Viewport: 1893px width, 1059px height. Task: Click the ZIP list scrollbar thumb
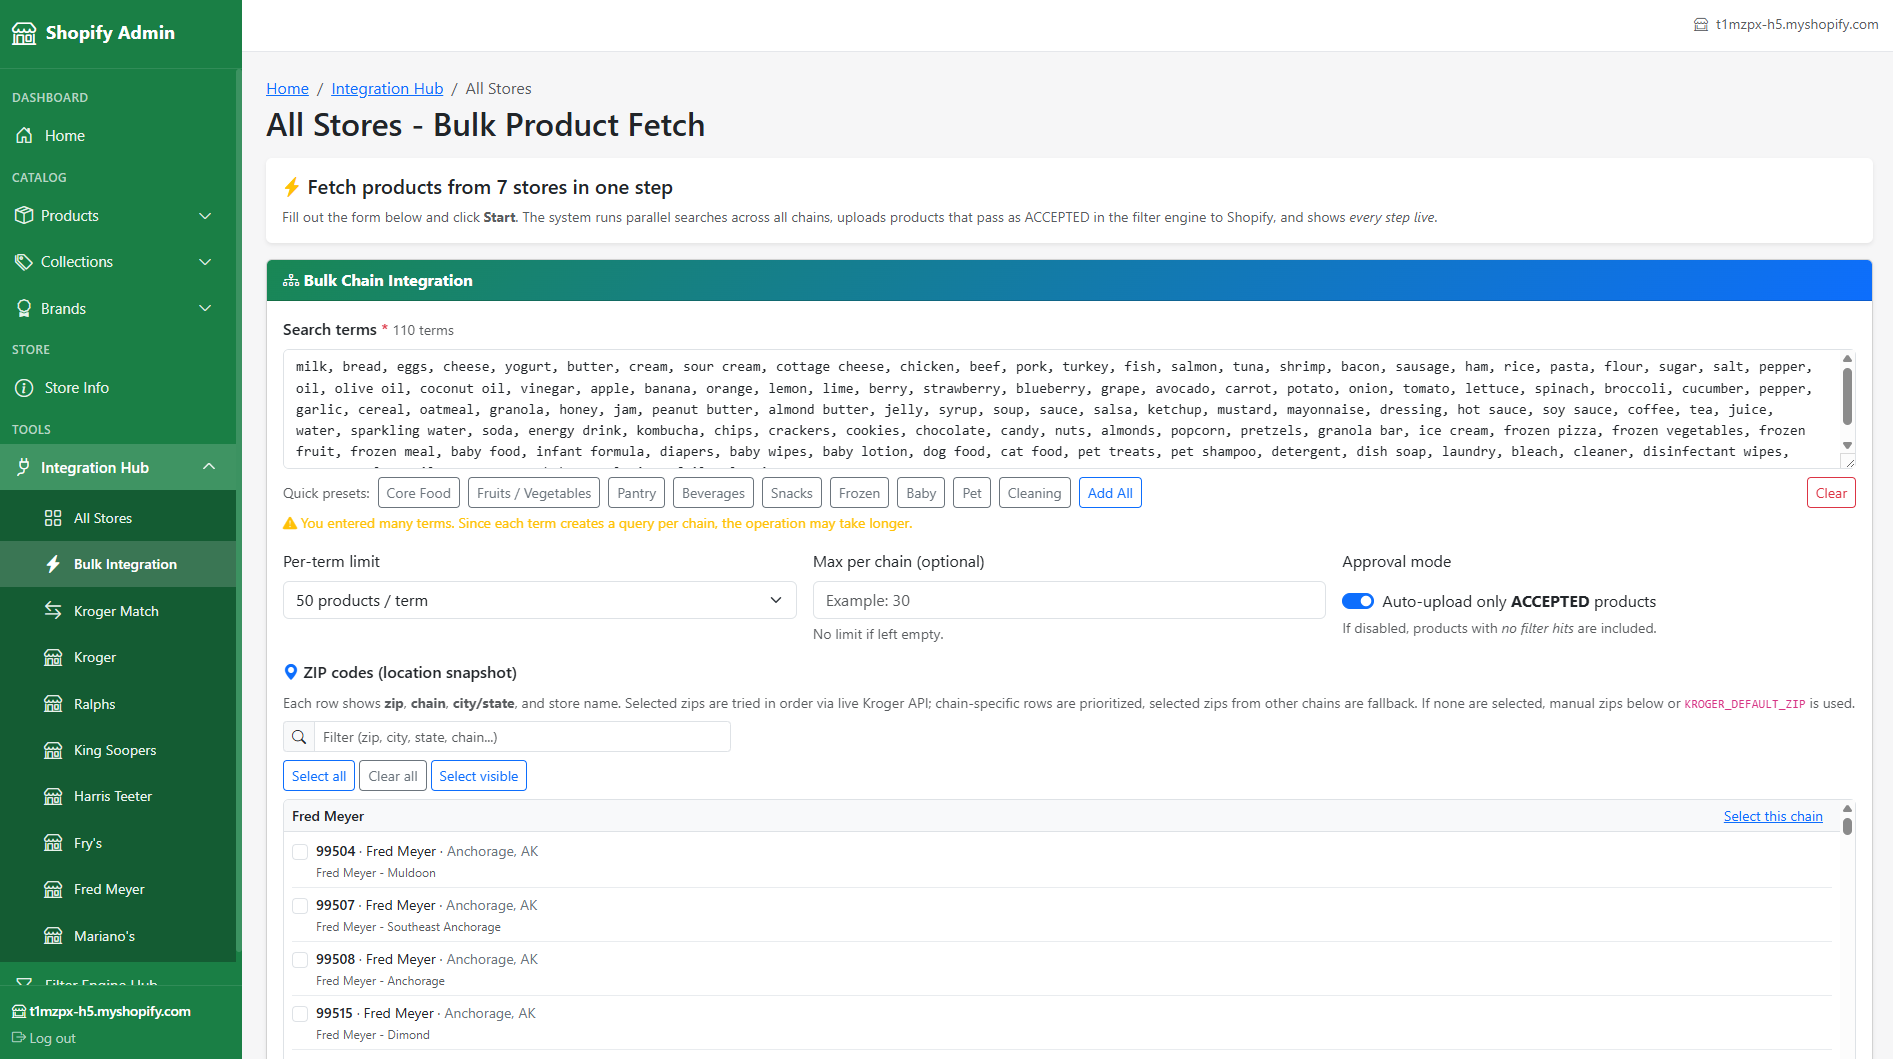[1847, 826]
